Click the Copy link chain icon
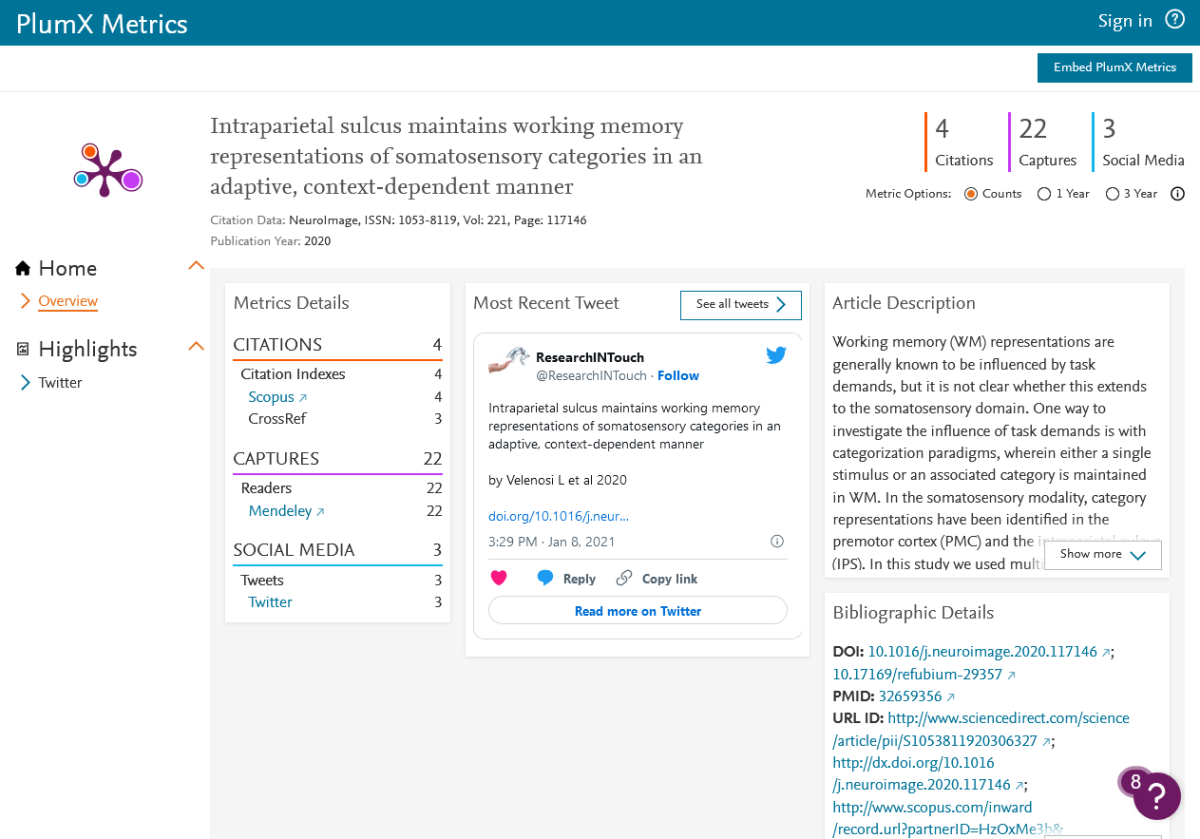Viewport: 1200px width, 839px height. [x=624, y=578]
